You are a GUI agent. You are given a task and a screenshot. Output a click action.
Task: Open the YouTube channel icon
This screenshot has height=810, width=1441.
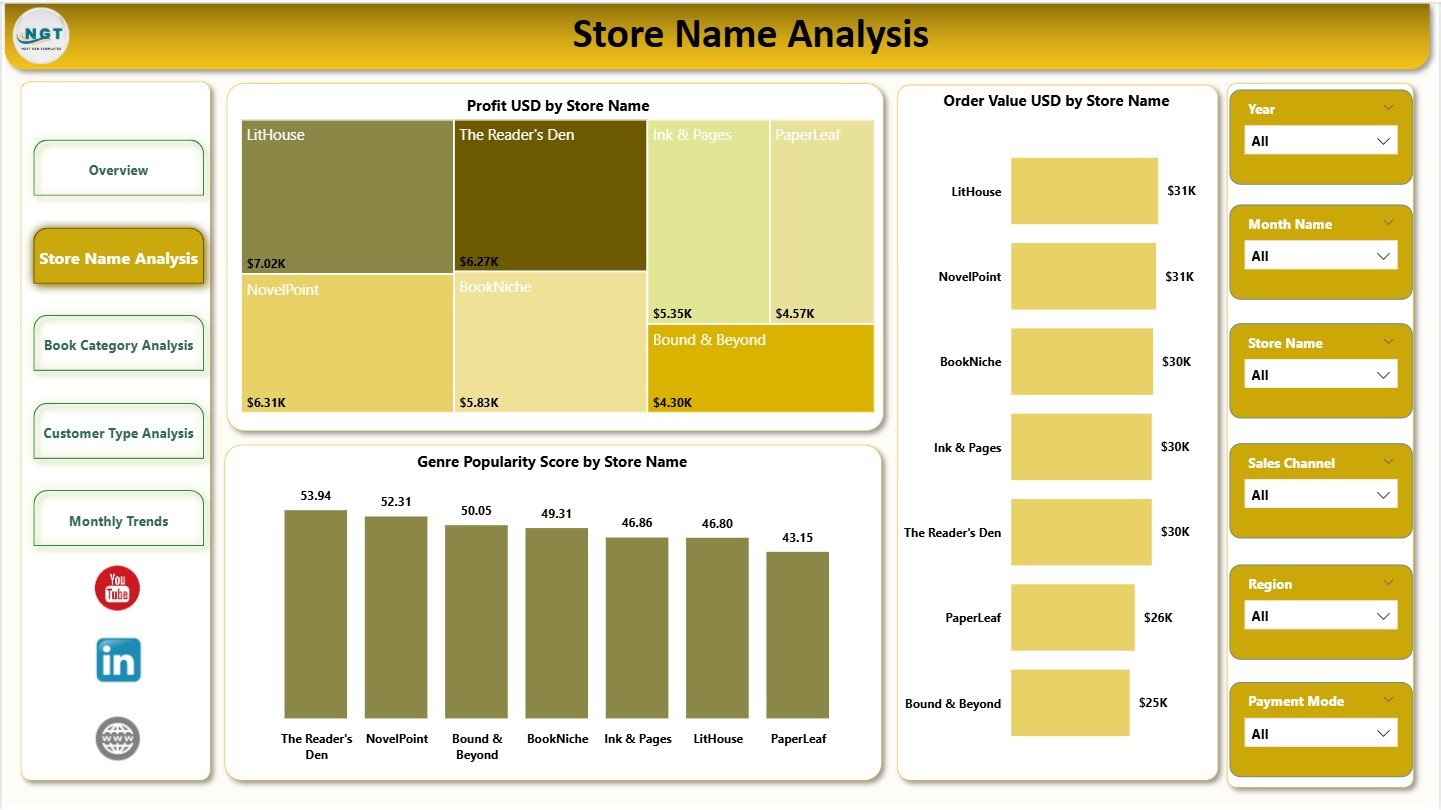[x=117, y=590]
